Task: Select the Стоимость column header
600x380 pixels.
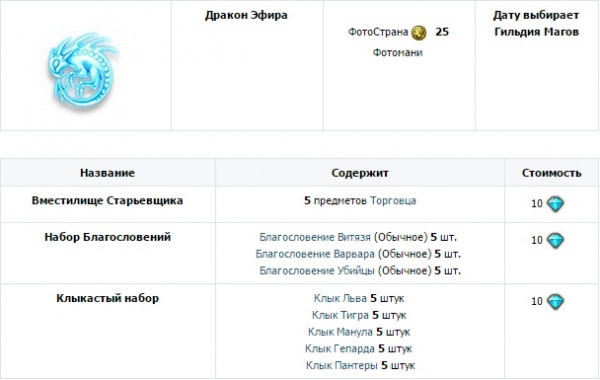Action: 551,173
